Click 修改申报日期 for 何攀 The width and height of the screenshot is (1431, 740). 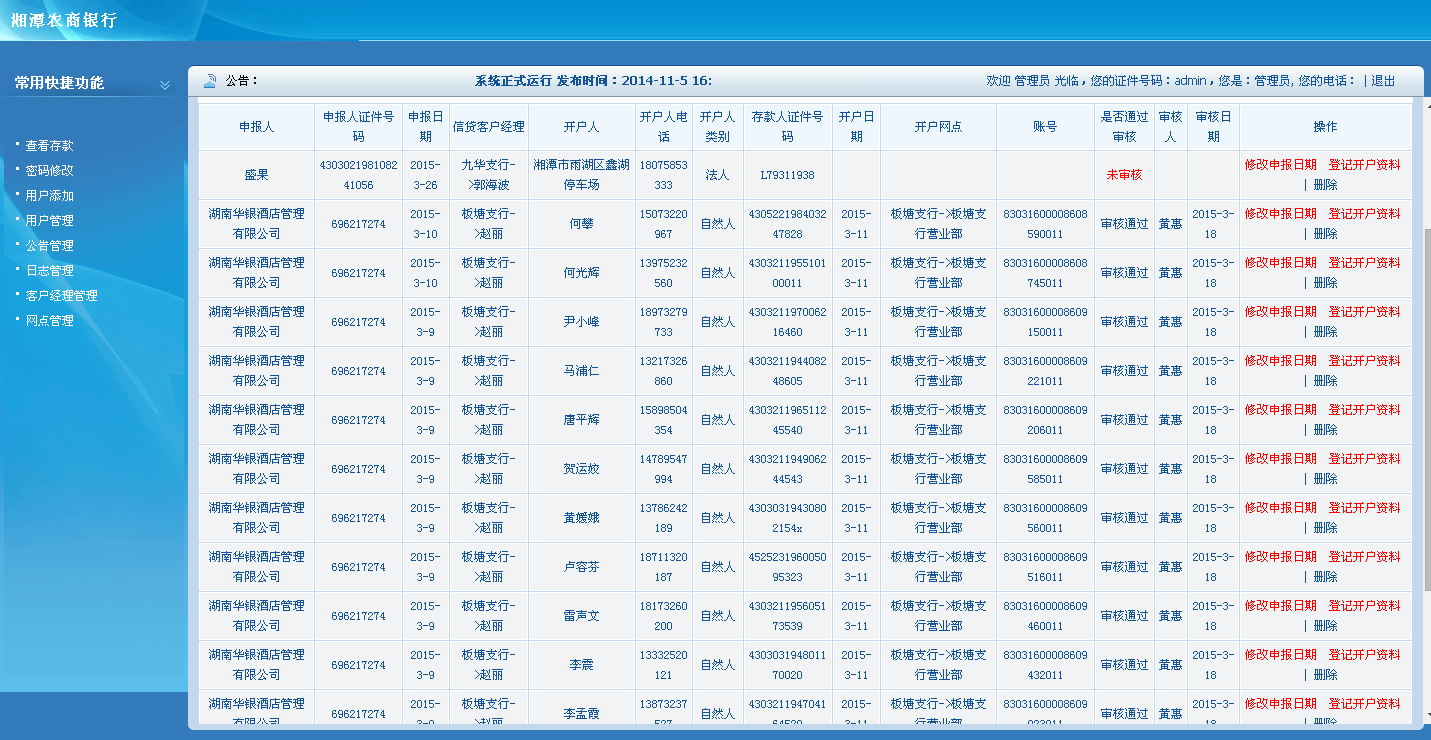1281,214
